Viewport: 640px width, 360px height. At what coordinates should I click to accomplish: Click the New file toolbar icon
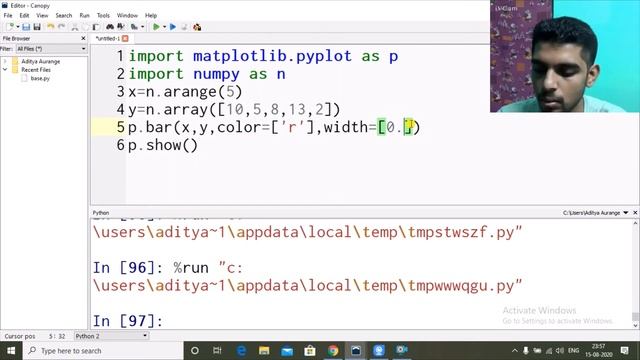coord(10,27)
